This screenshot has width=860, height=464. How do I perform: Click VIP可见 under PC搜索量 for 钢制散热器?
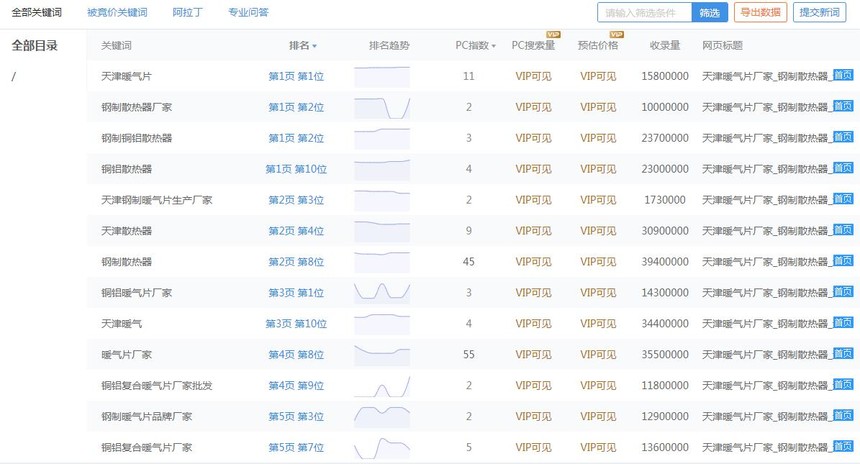pyautogui.click(x=533, y=262)
